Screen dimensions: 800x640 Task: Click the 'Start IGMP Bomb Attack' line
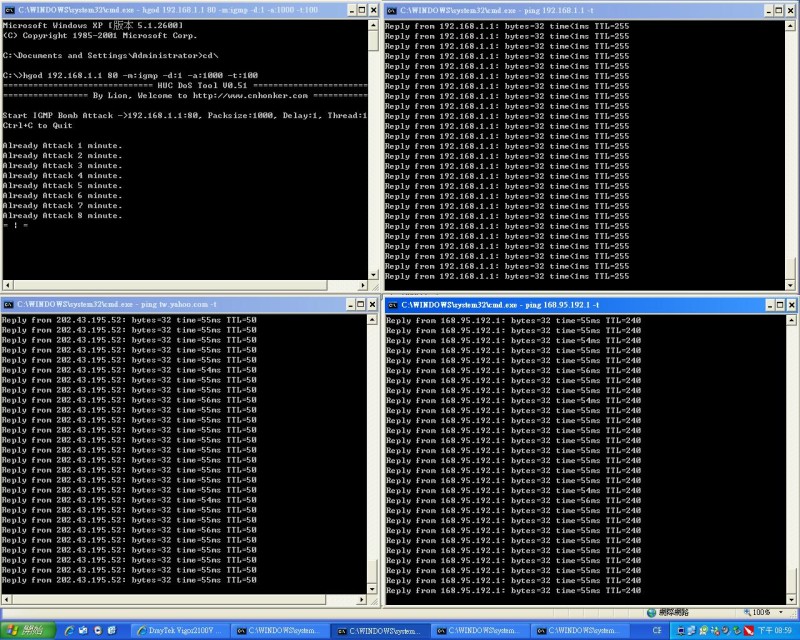tap(185, 115)
